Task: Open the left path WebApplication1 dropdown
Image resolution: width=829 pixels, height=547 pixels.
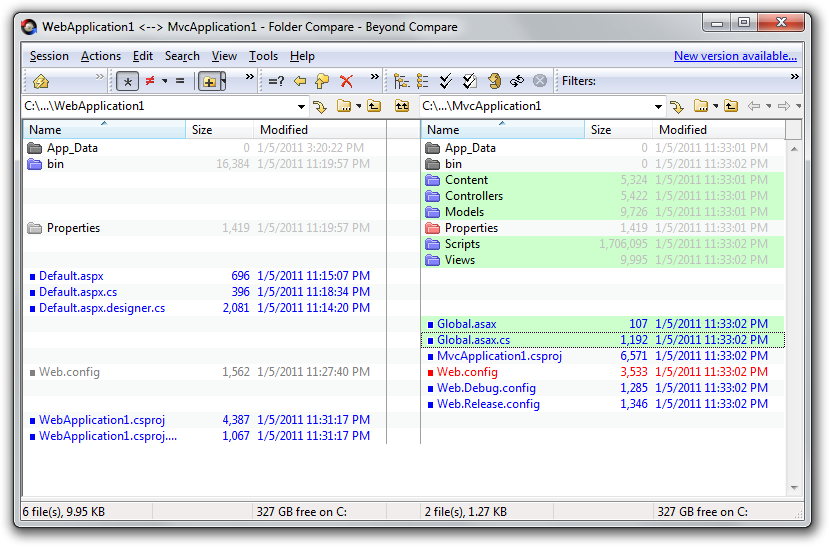Action: pos(301,107)
